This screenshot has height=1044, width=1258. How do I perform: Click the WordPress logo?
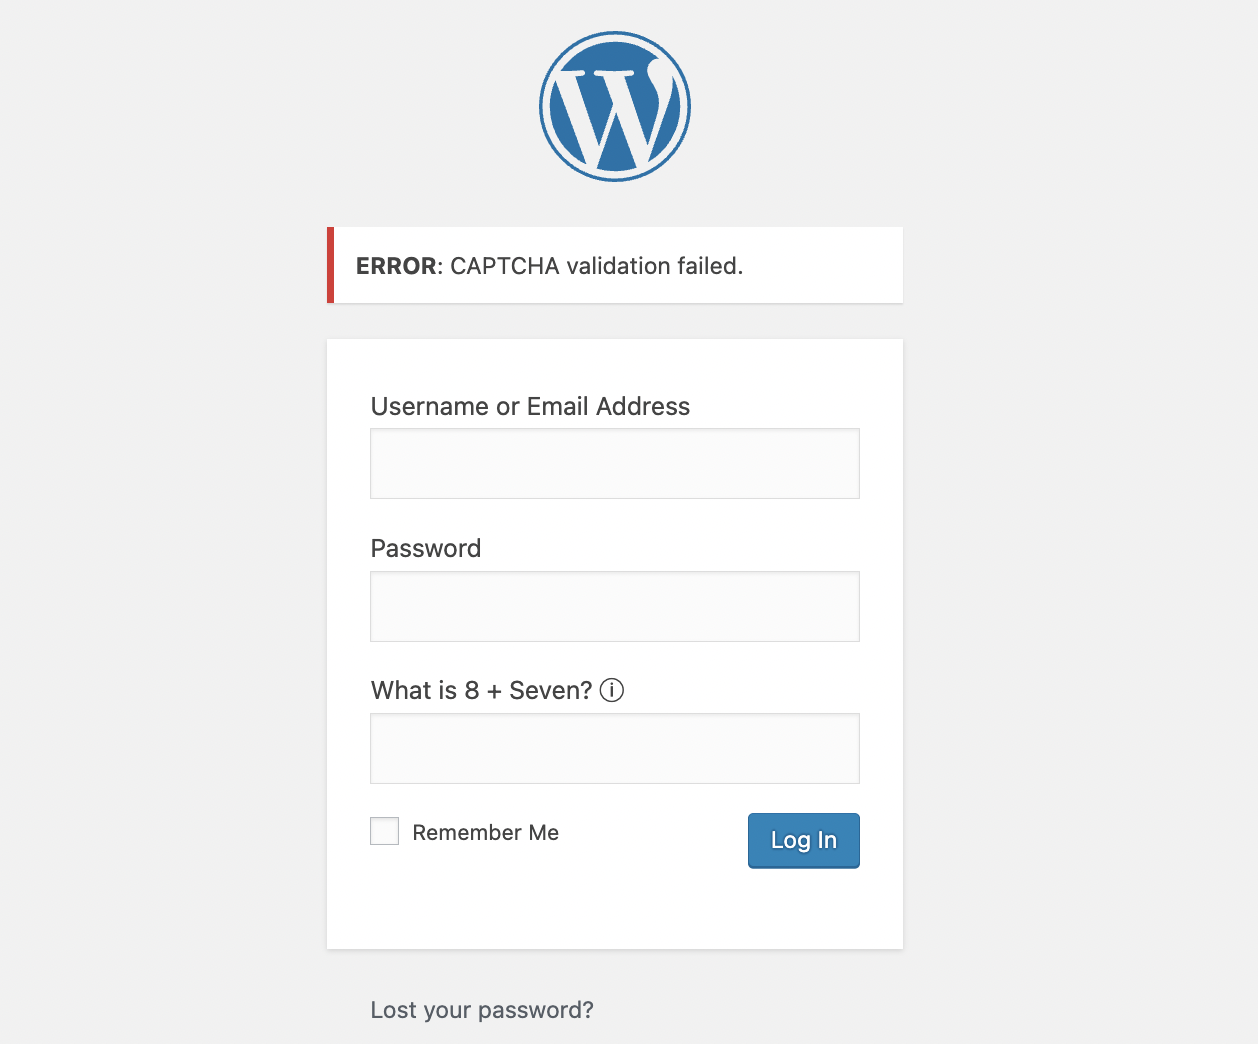615,107
